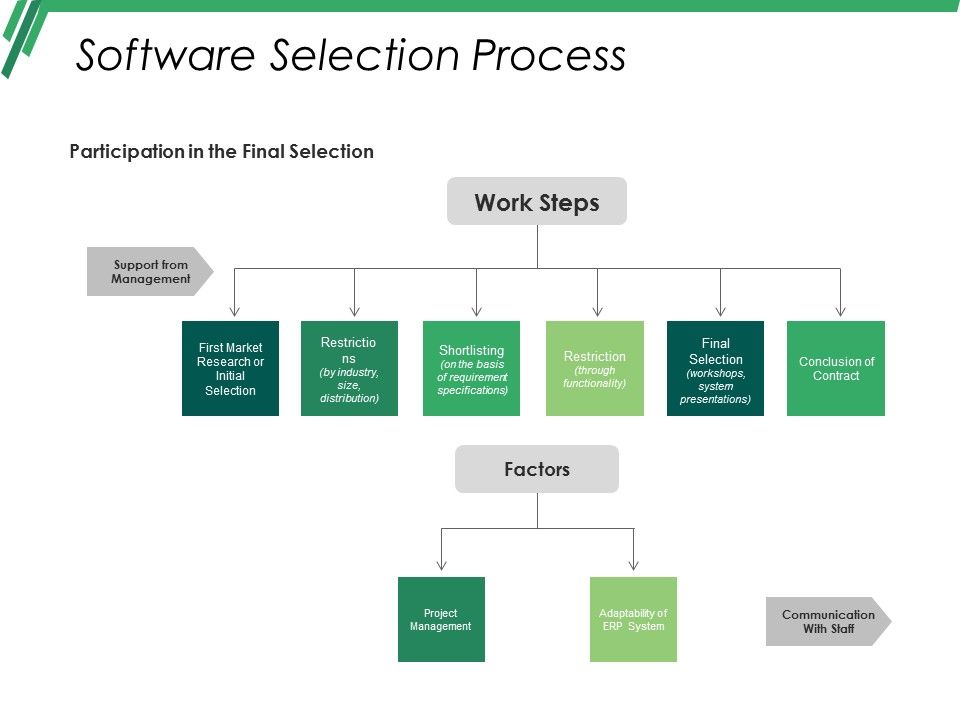Click the Work Steps header box
The image size is (960, 720).
click(x=537, y=201)
